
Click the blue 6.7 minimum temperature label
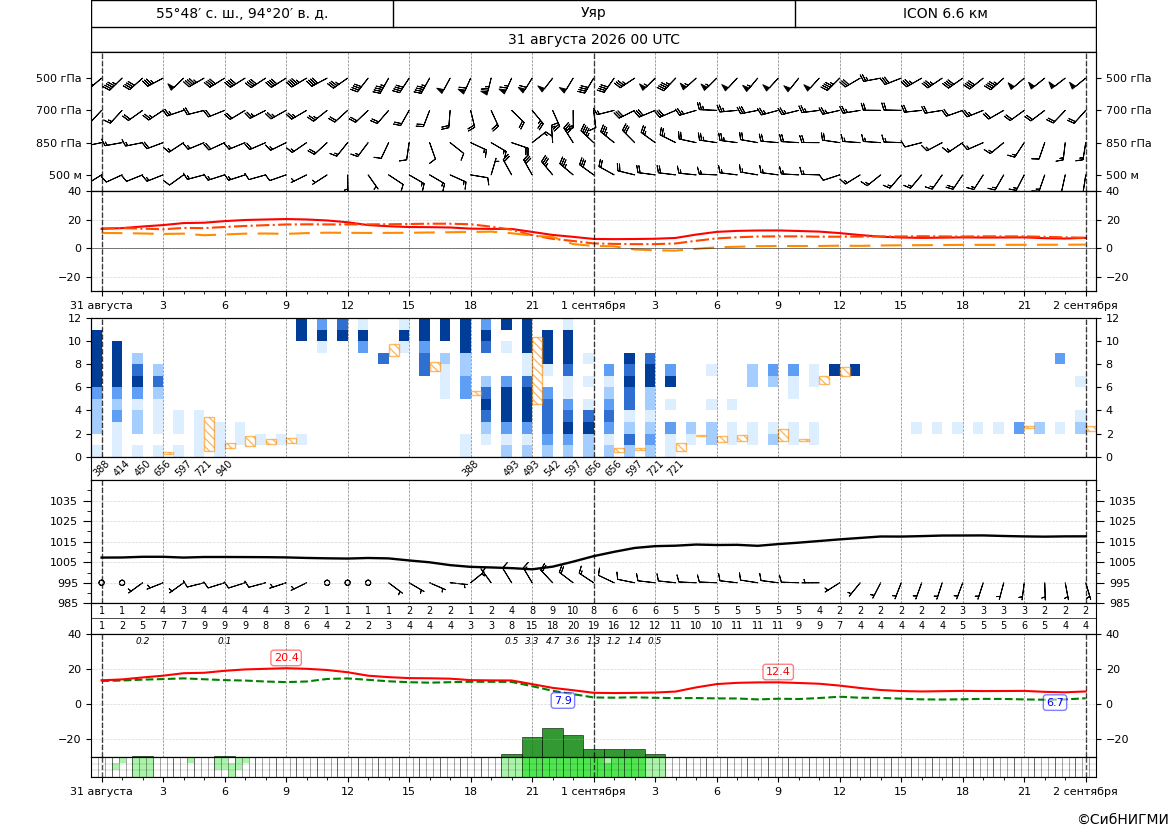(x=1055, y=702)
